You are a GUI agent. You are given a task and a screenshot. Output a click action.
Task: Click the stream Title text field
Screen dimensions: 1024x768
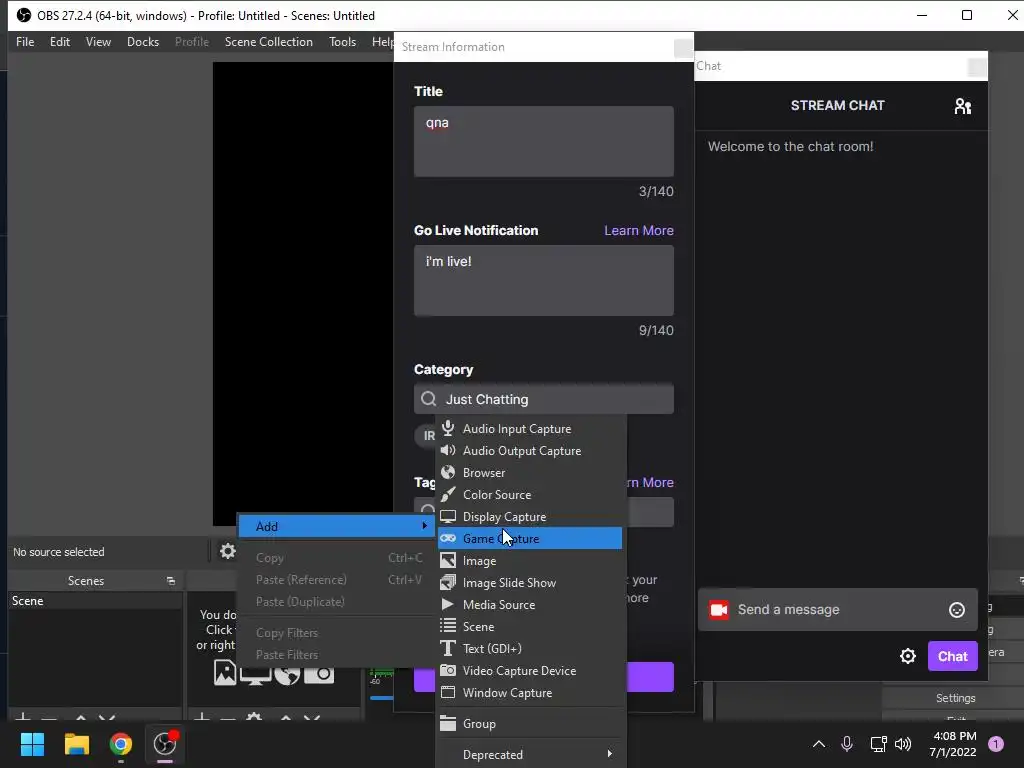point(543,141)
